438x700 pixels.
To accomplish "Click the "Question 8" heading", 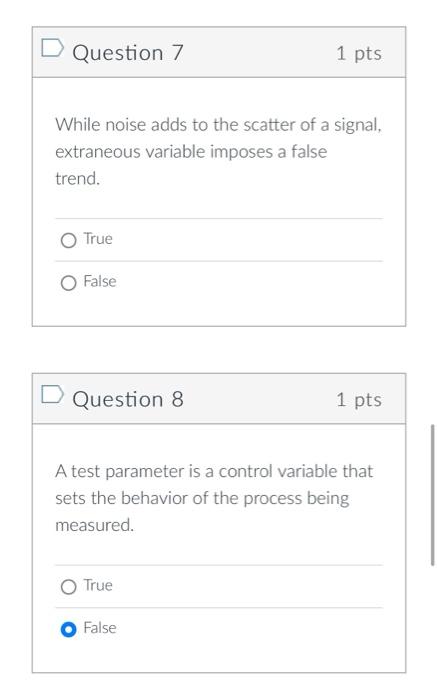I will (128, 399).
